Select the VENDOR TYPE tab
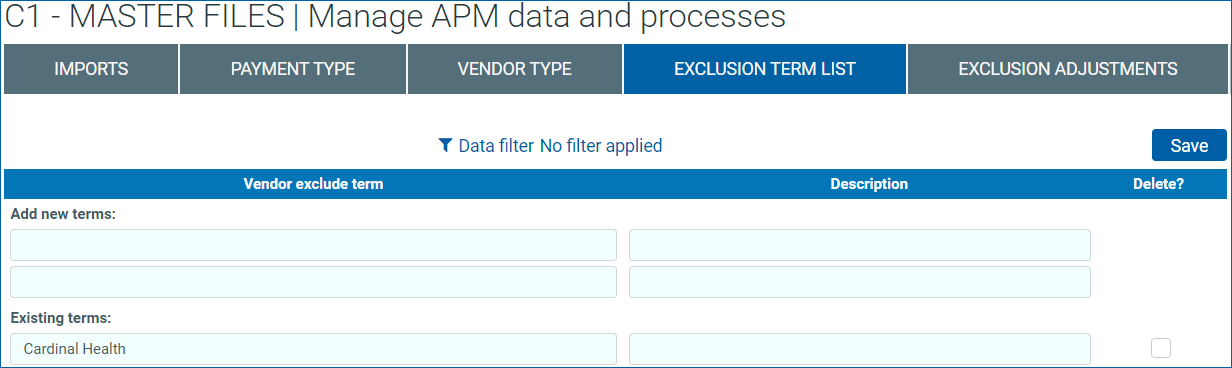1232x368 pixels. point(514,69)
